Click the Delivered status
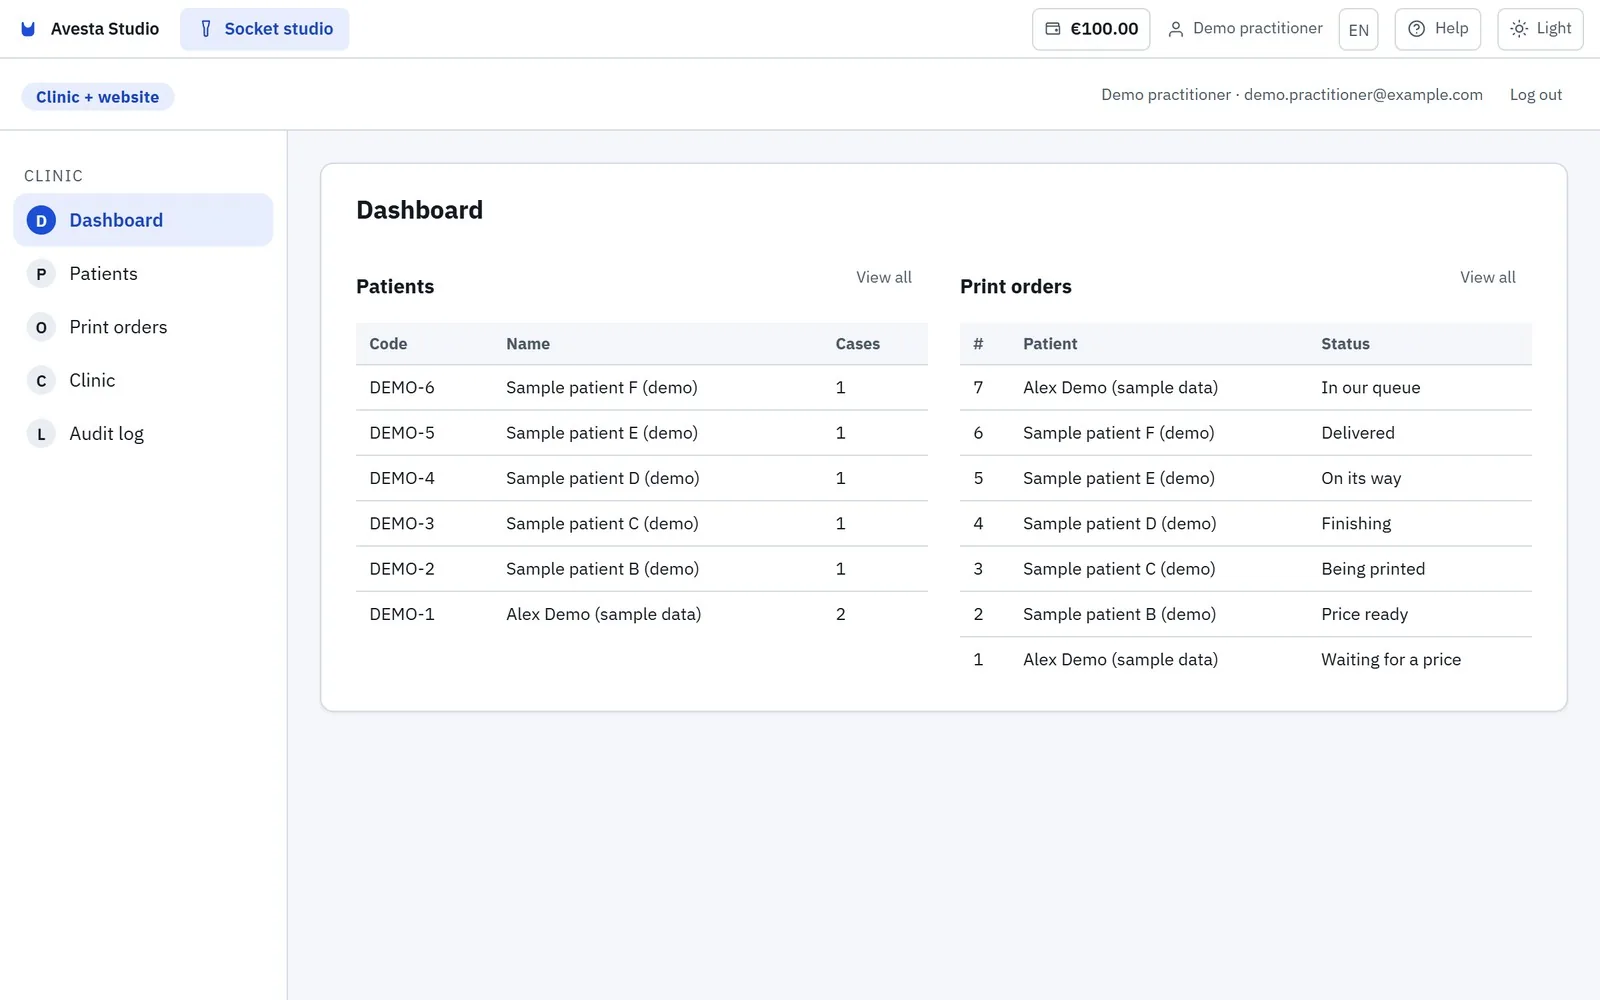 tap(1358, 433)
